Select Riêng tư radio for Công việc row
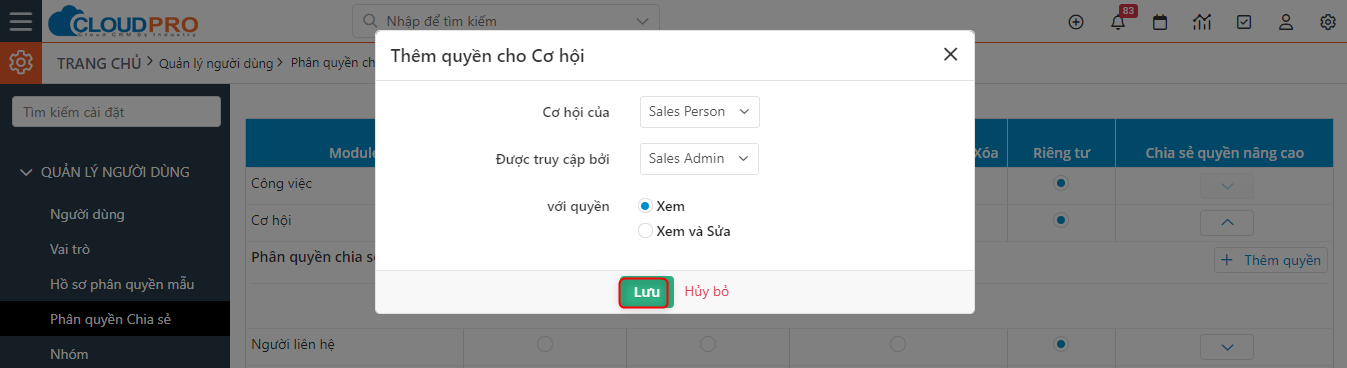This screenshot has width=1347, height=368. point(1061,184)
